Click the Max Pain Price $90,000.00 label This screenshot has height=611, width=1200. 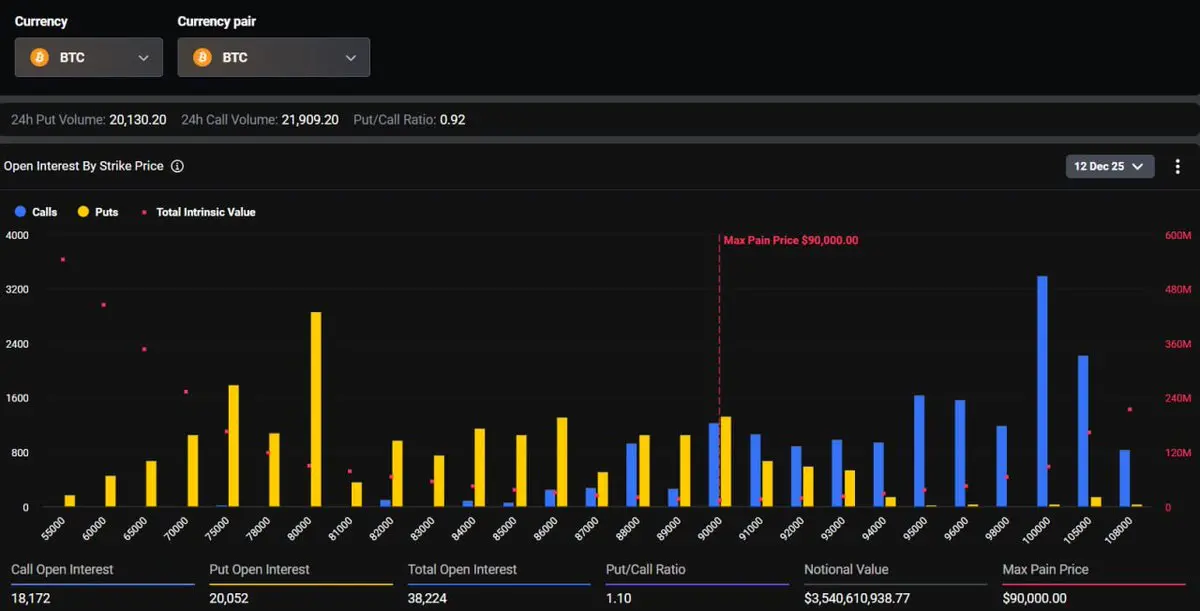(790, 241)
